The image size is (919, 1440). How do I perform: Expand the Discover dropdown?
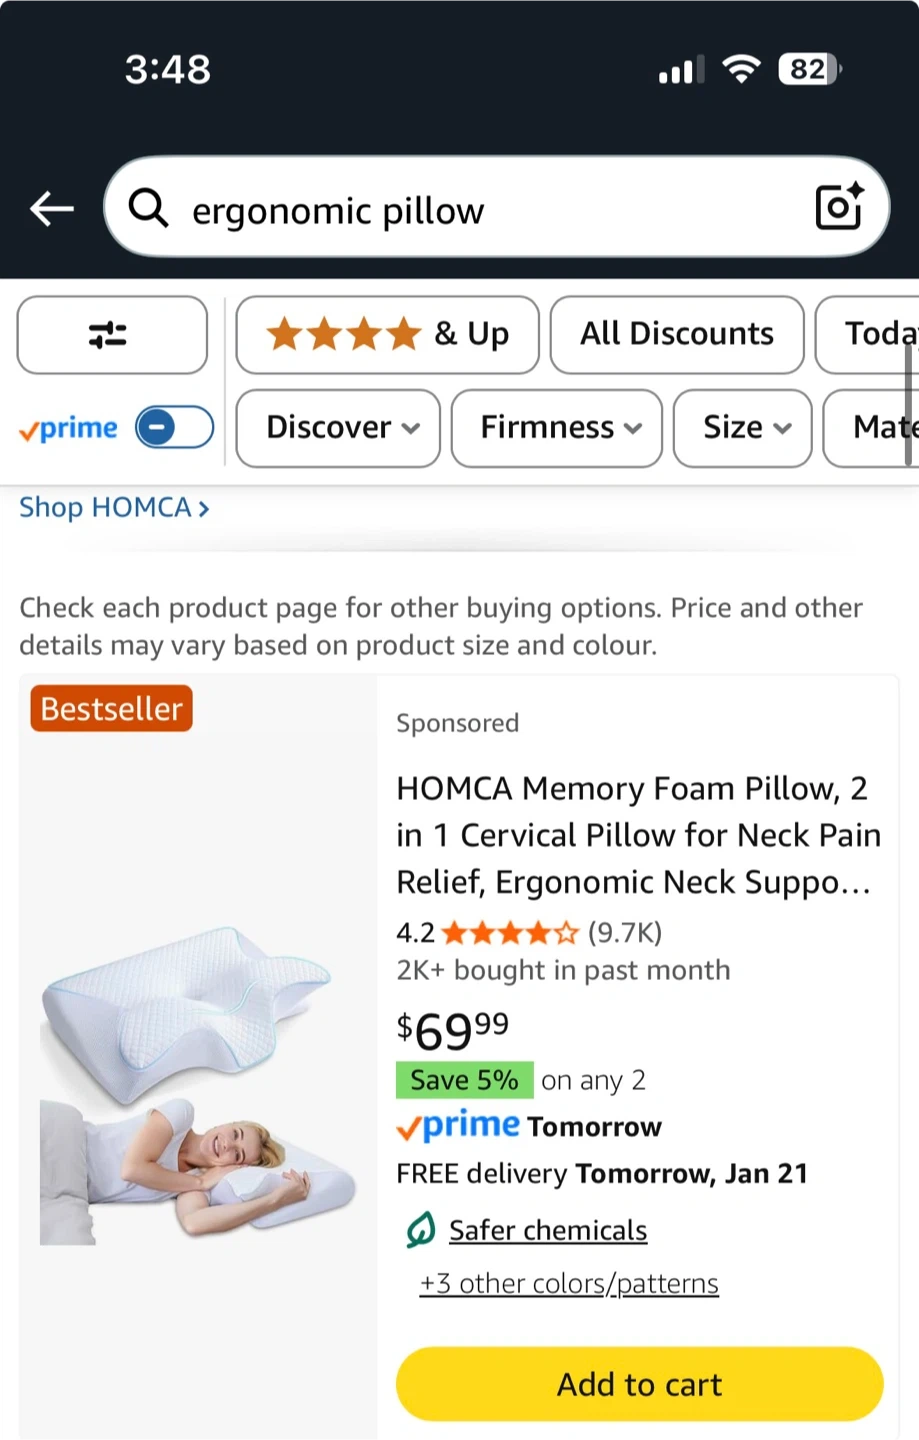[339, 428]
